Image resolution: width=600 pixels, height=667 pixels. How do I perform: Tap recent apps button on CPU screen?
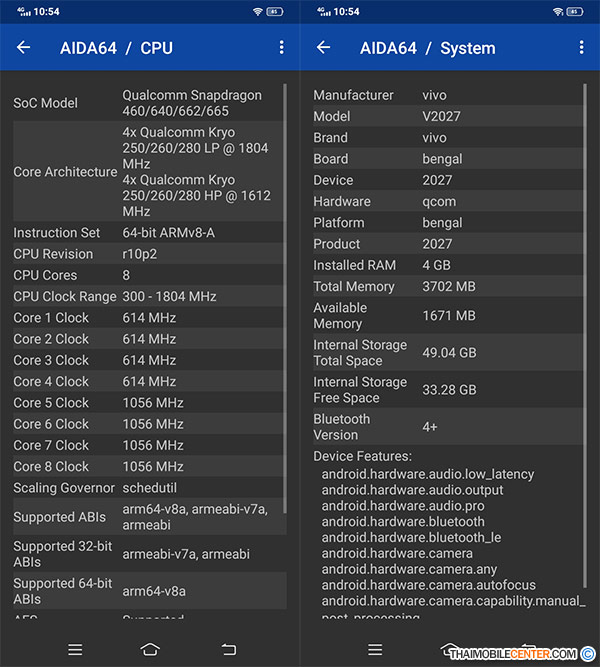75,649
